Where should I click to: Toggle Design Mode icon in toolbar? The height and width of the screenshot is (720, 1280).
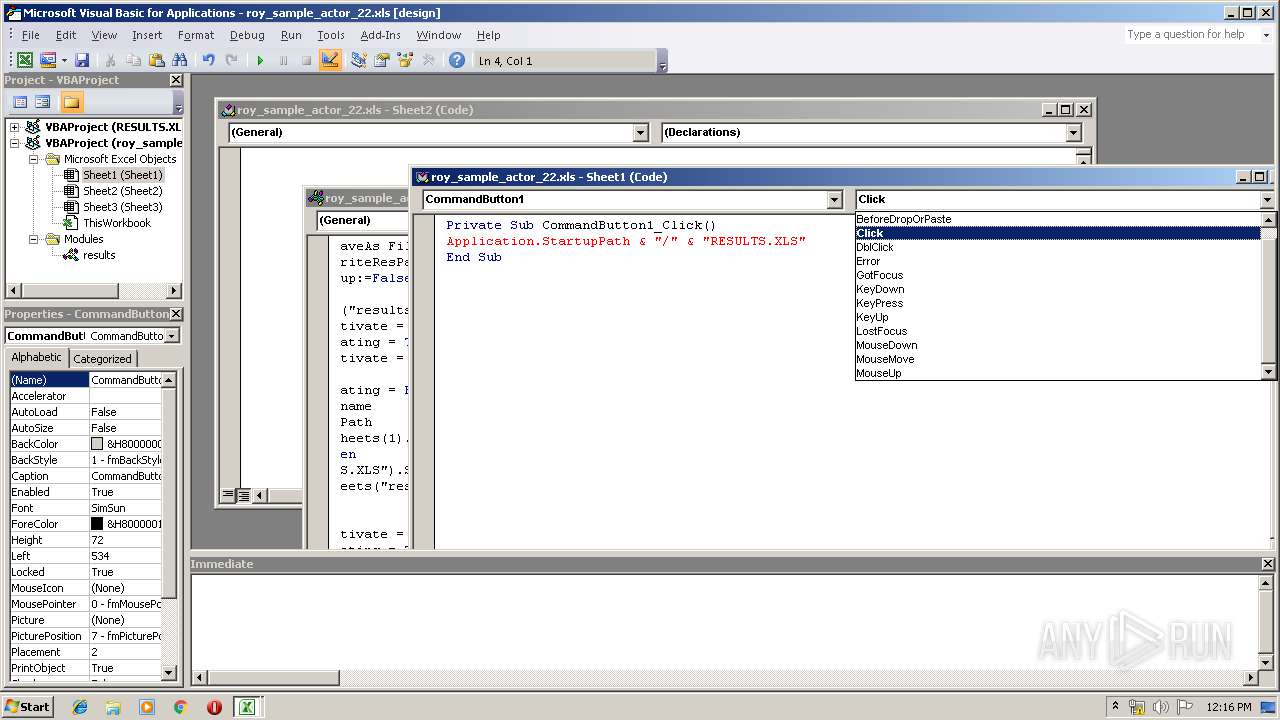(330, 61)
